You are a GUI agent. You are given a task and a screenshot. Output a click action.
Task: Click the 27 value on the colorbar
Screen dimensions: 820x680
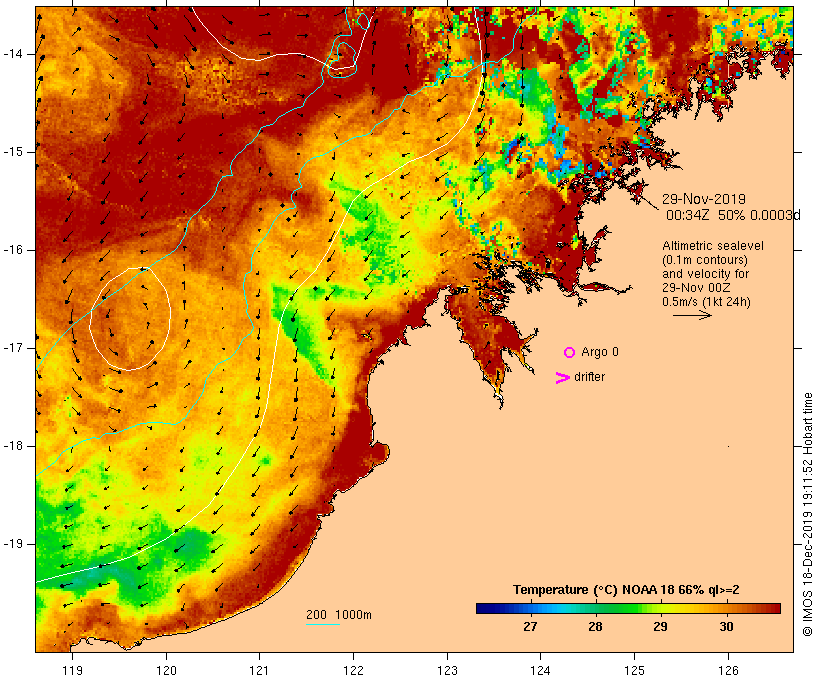(x=530, y=626)
